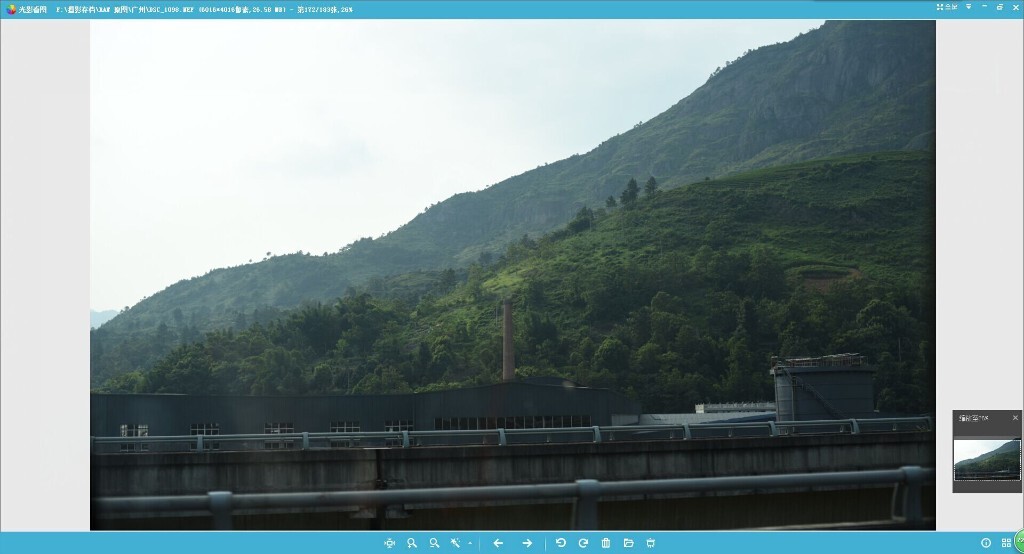This screenshot has height=554, width=1024.
Task: Click the navigator preview thumbnail
Action: 987,460
